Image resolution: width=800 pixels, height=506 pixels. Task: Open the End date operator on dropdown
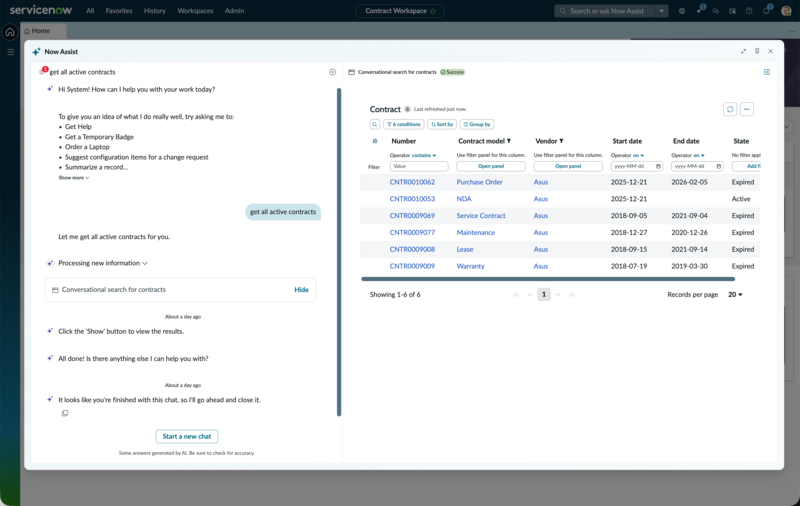(x=699, y=155)
